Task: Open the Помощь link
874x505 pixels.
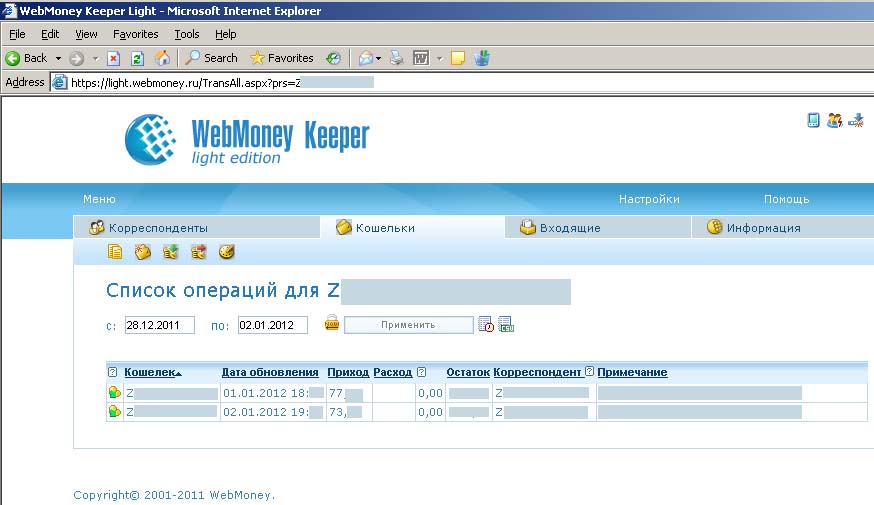Action: 786,199
